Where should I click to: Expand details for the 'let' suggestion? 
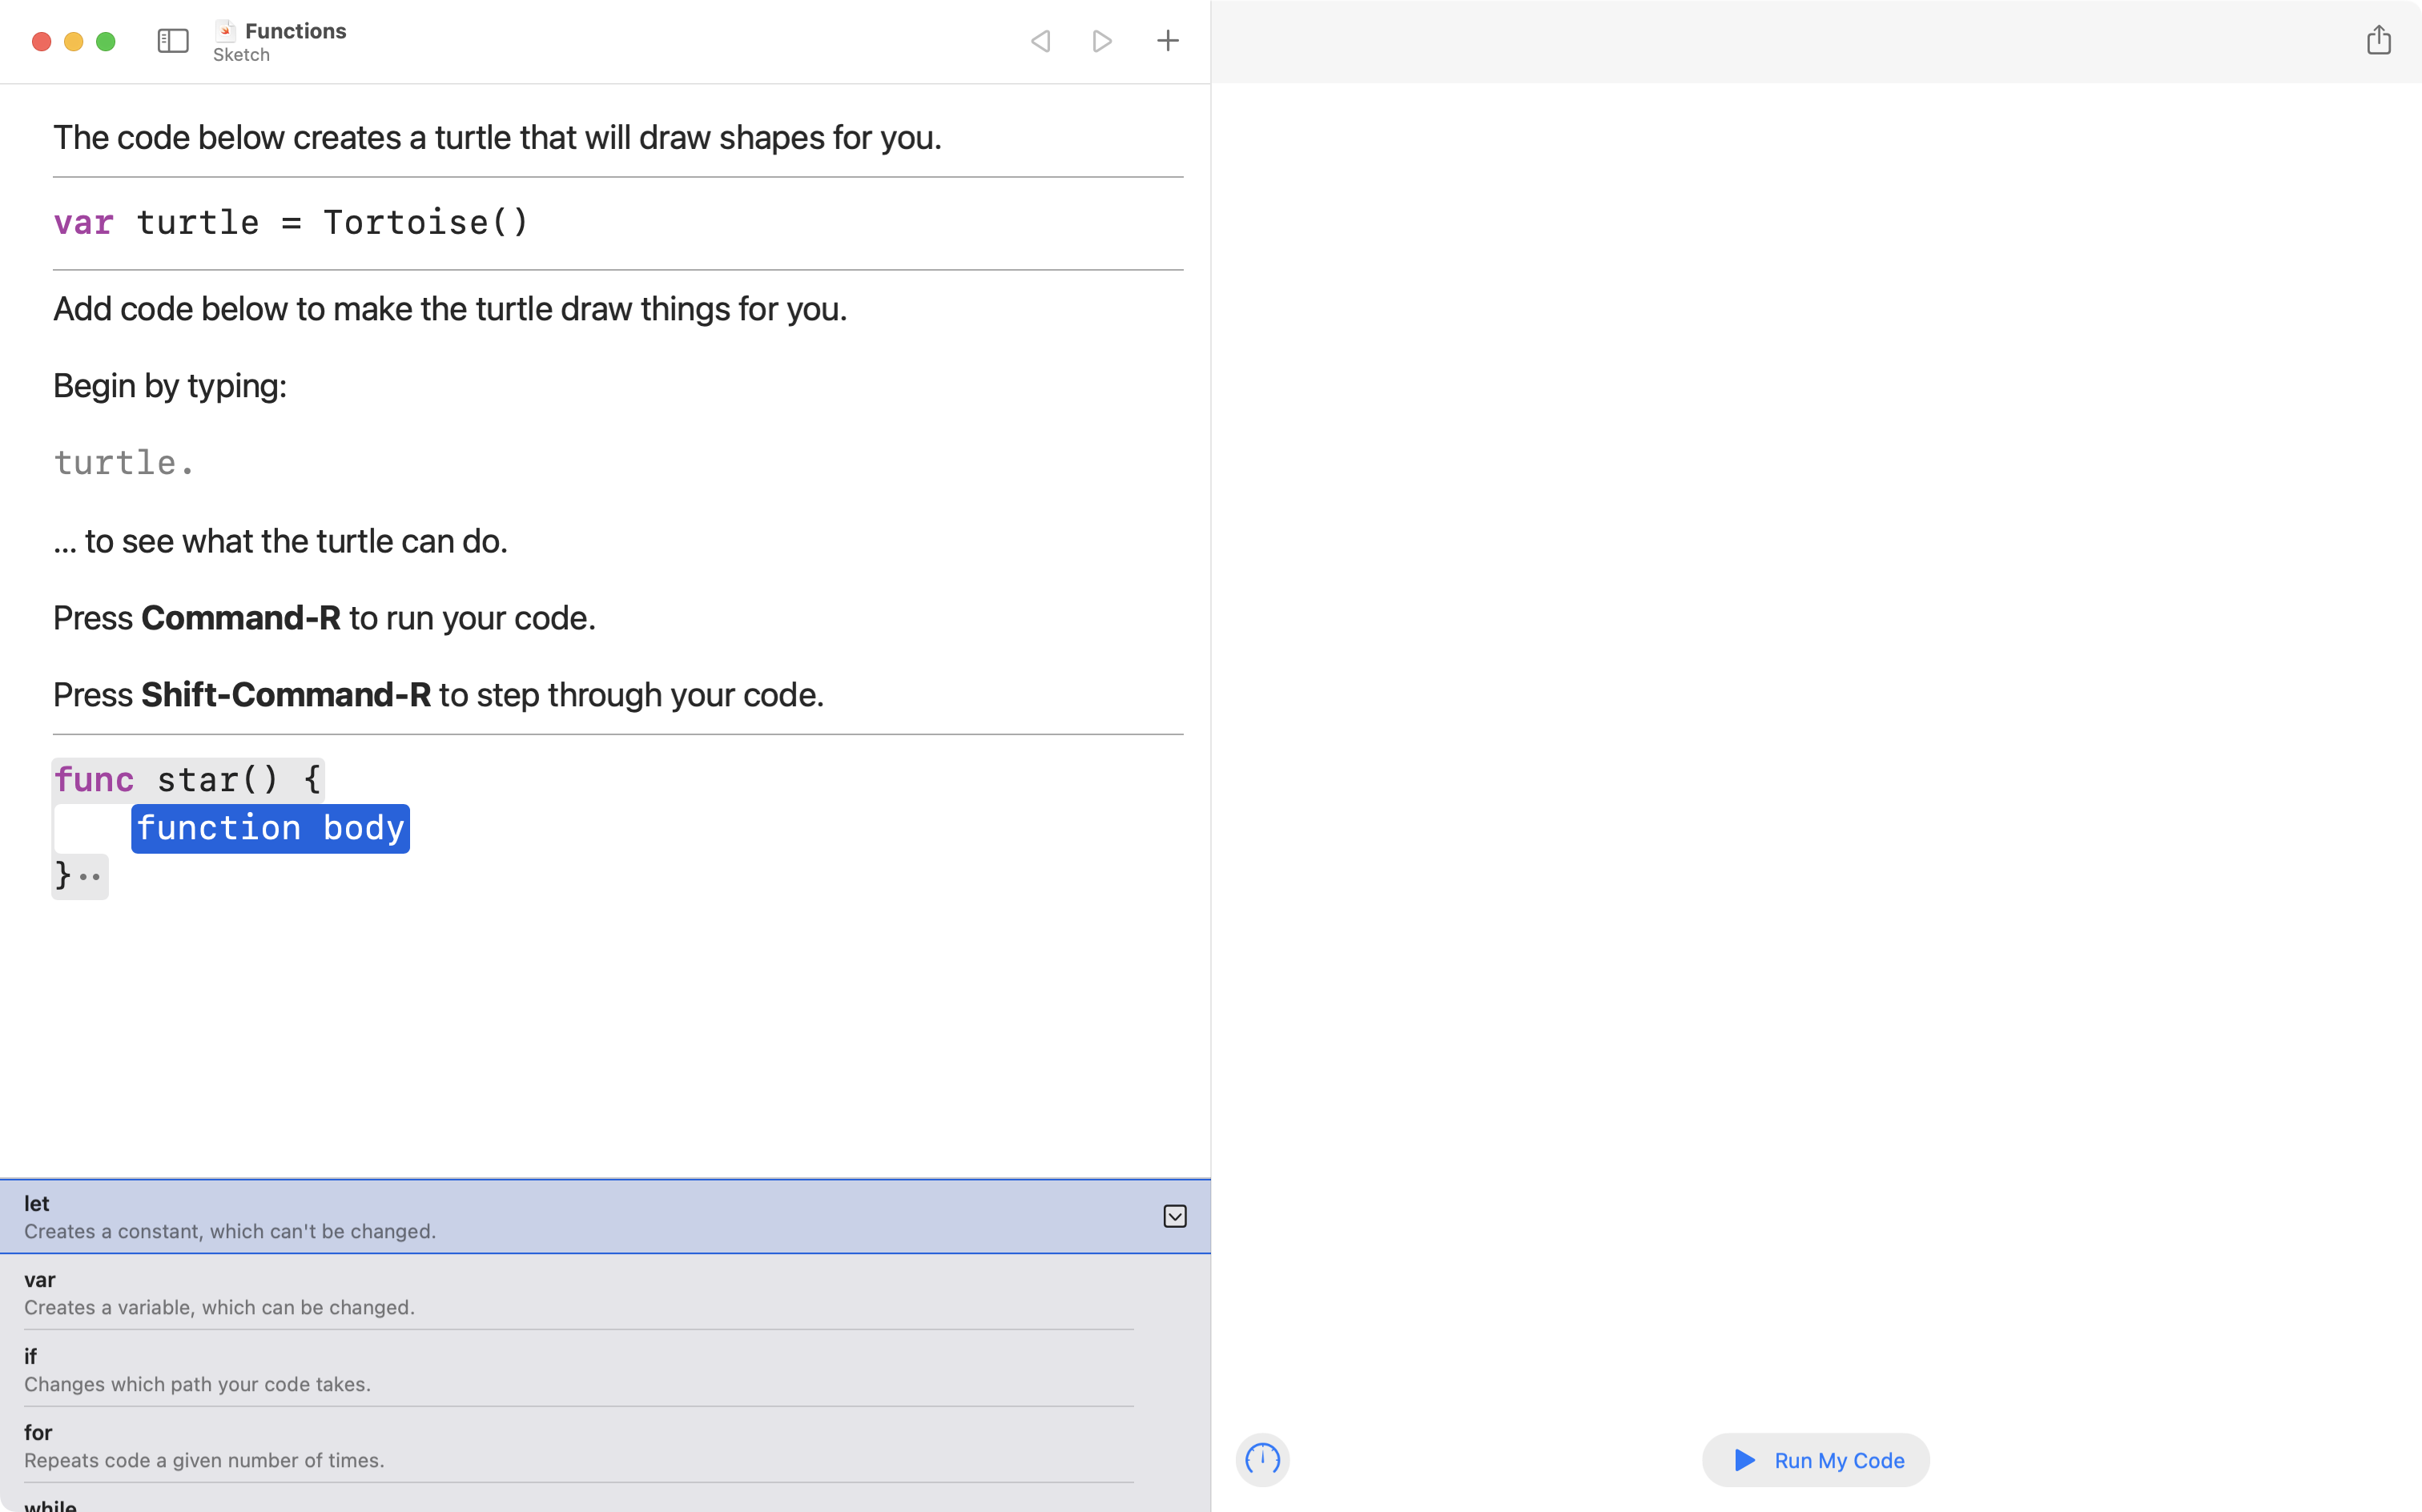pos(1175,1216)
